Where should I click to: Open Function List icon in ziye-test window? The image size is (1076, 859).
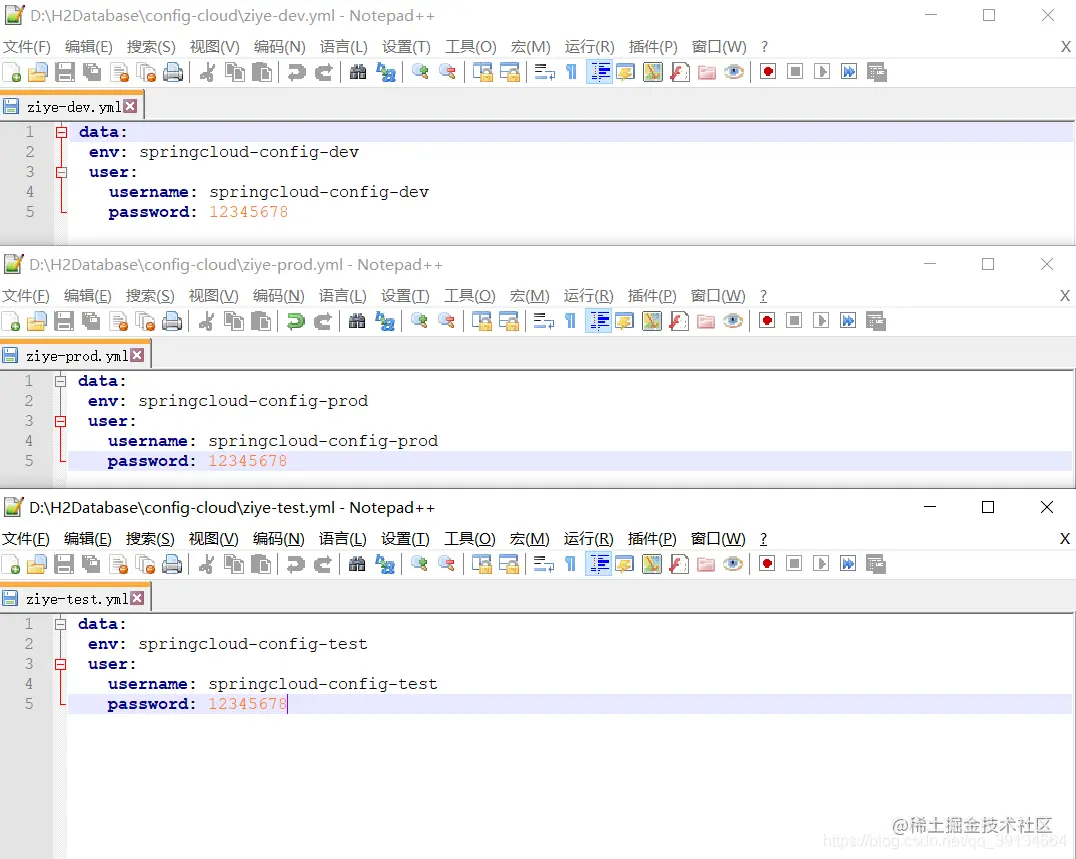(679, 564)
